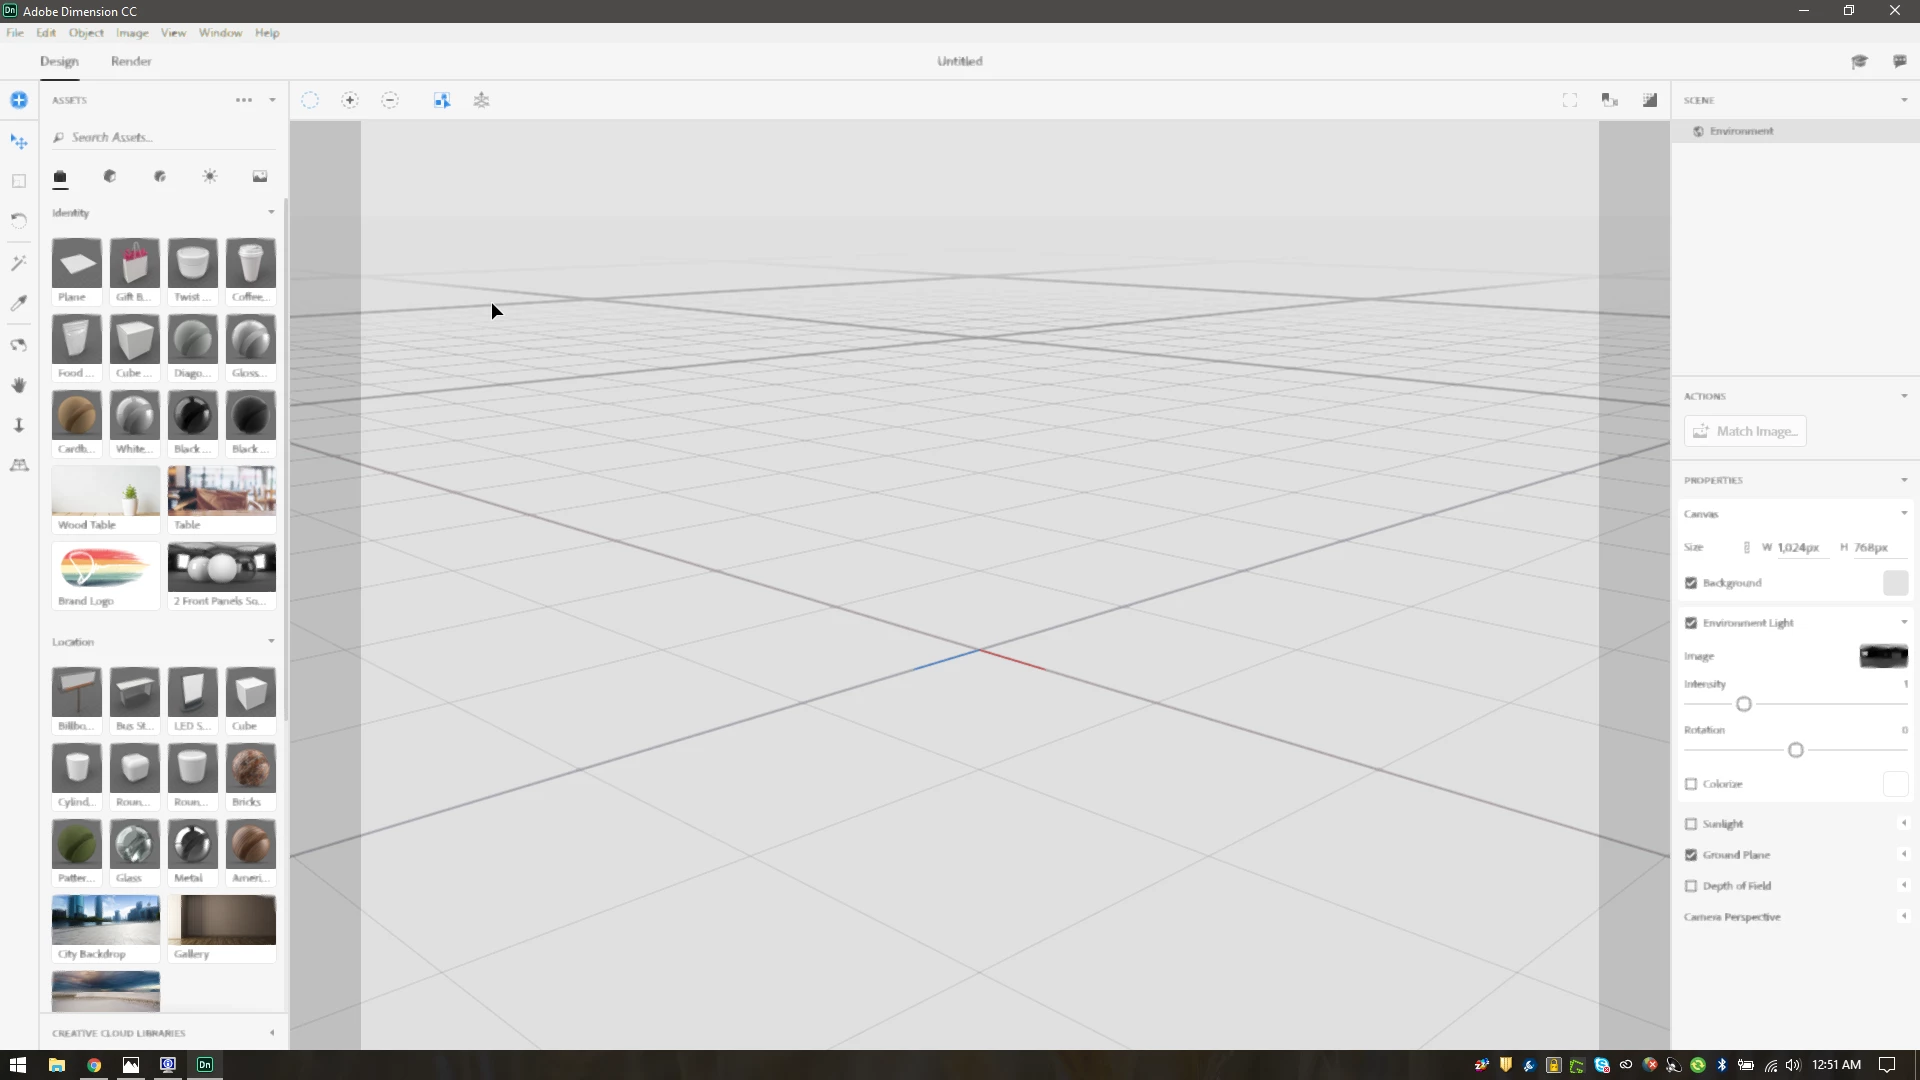1920x1080 pixels.
Task: Enable the Depth of Field checkbox
Action: click(x=1691, y=886)
